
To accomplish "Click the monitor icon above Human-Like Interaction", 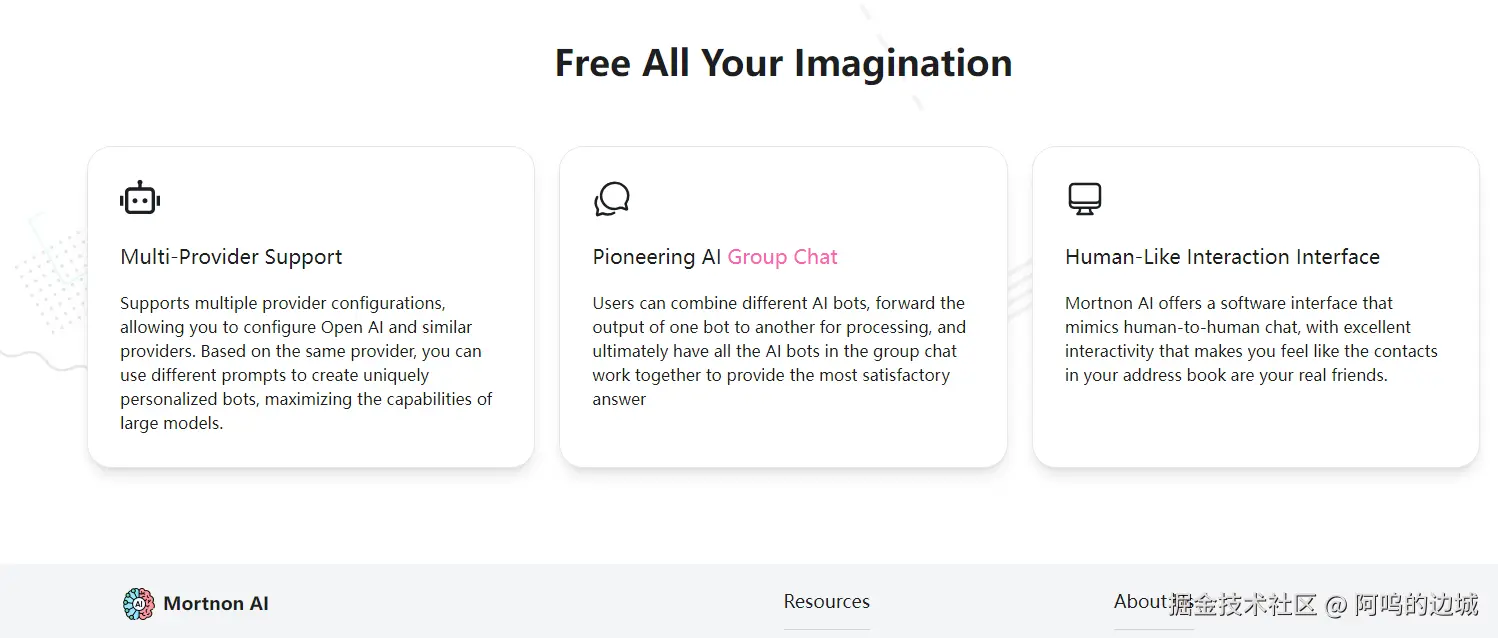I will point(1084,199).
